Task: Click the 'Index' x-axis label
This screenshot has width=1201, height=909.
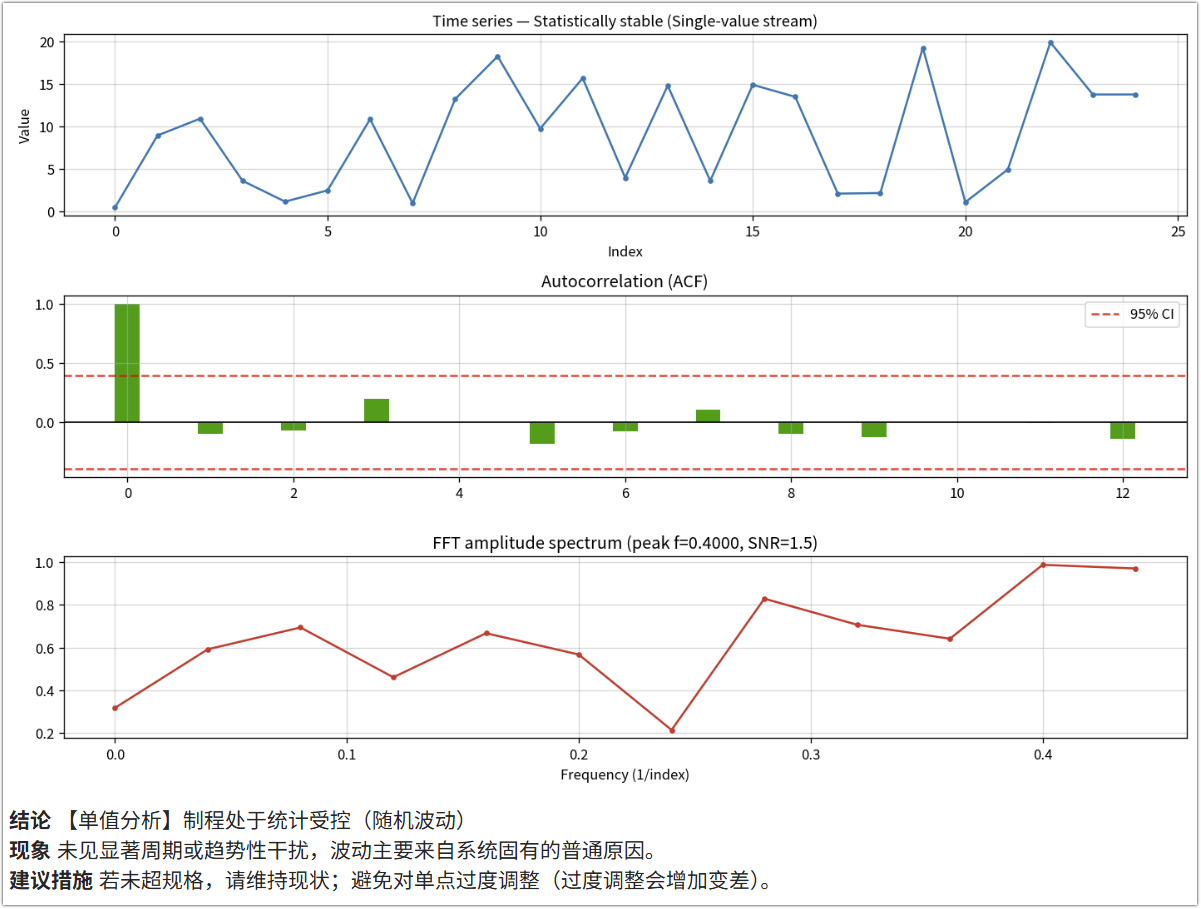Action: click(x=625, y=252)
